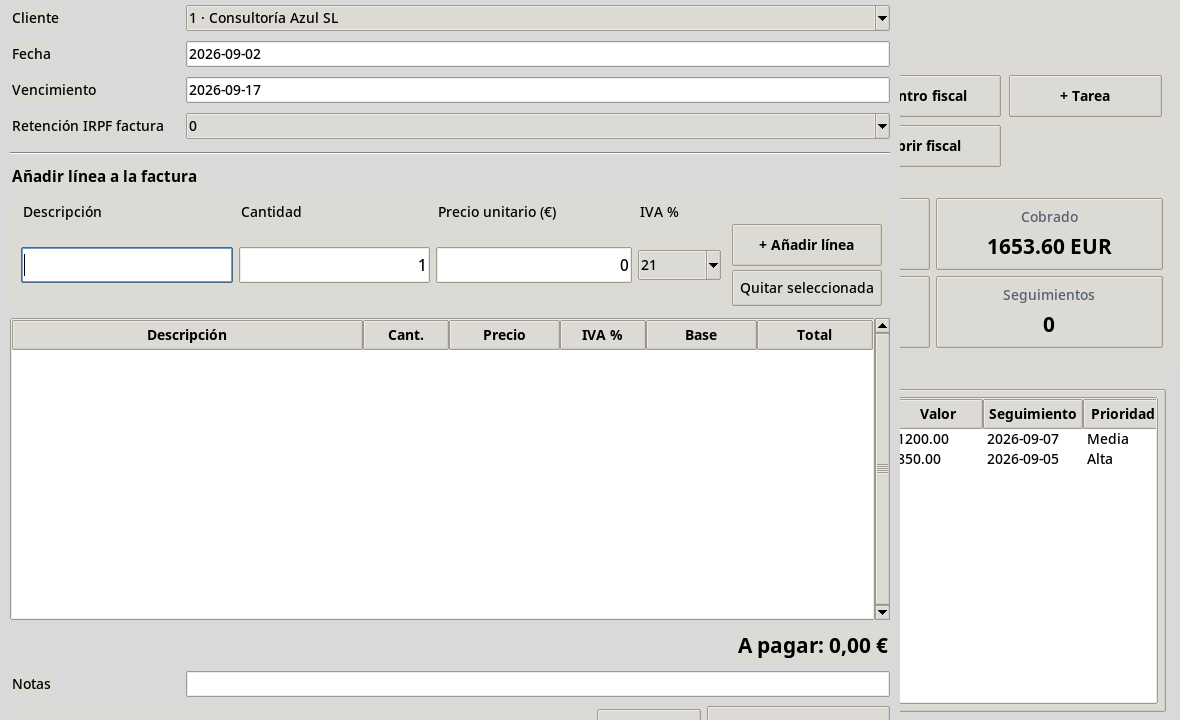Viewport: 1180px width, 720px height.
Task: Click the 1653.60 EUR Cobrado amount
Action: tap(1049, 247)
